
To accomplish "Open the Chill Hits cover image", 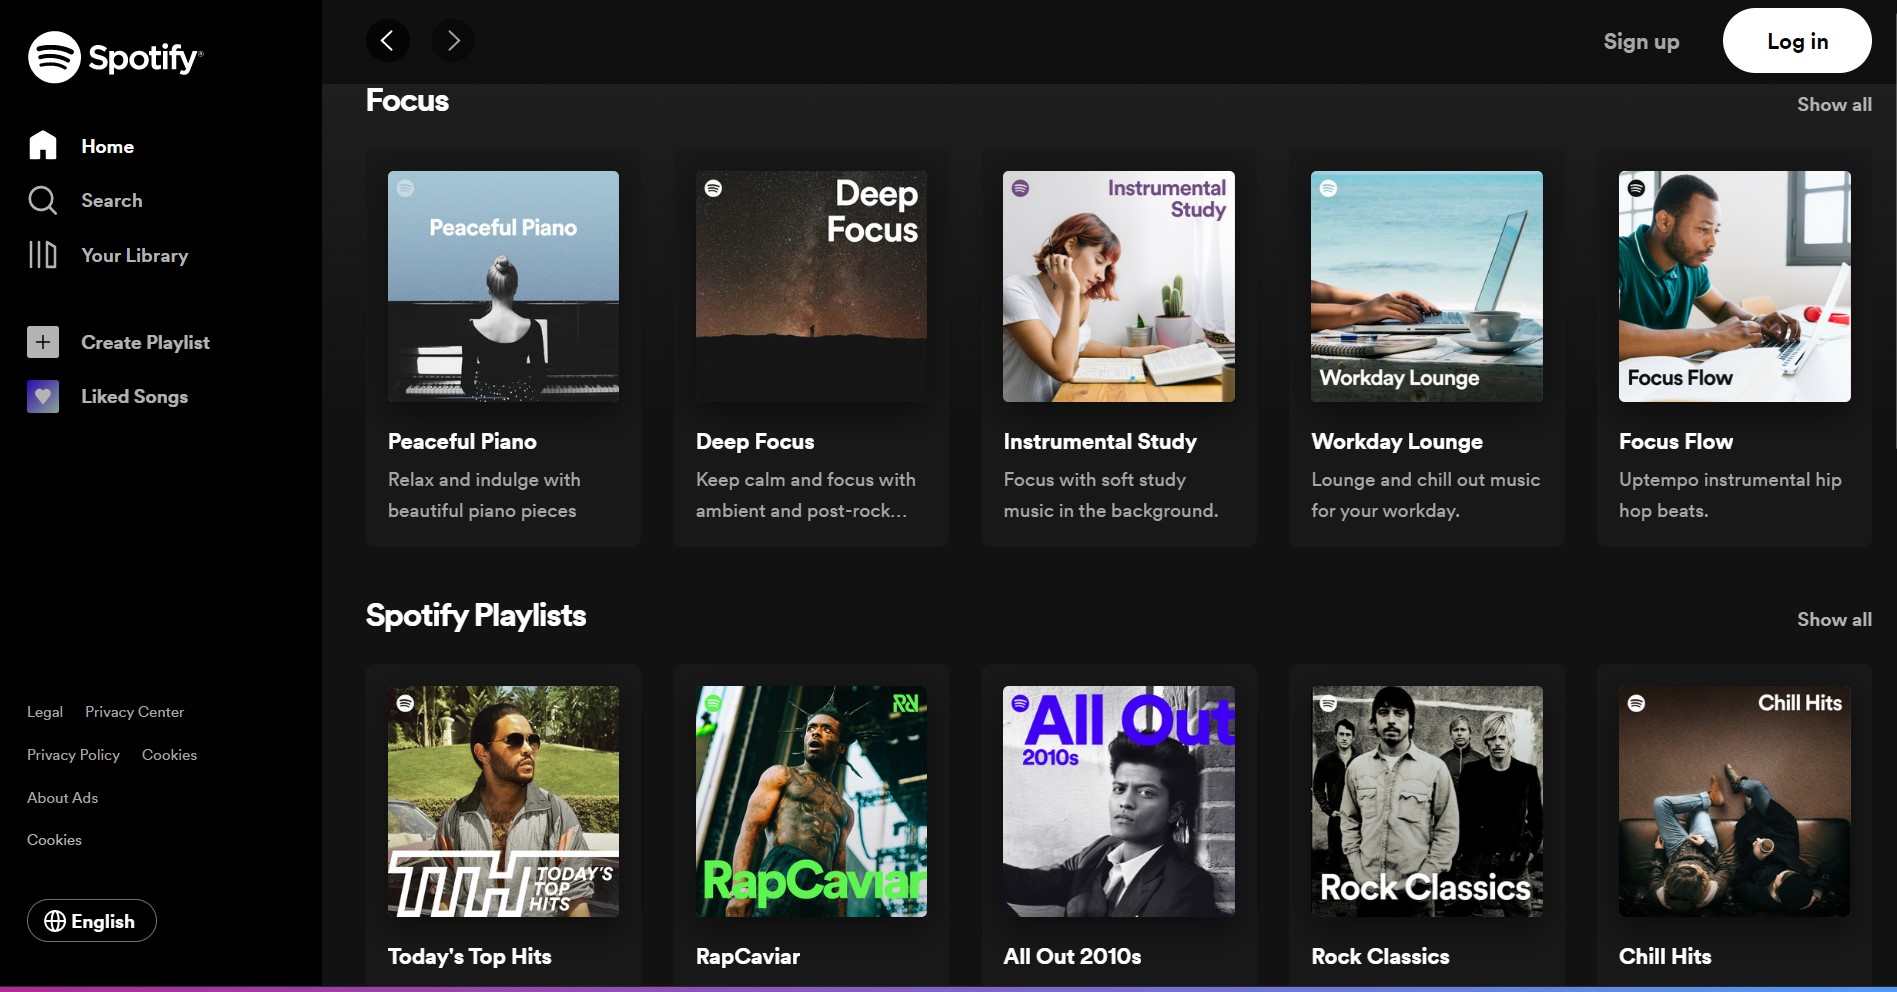I will (x=1735, y=801).
